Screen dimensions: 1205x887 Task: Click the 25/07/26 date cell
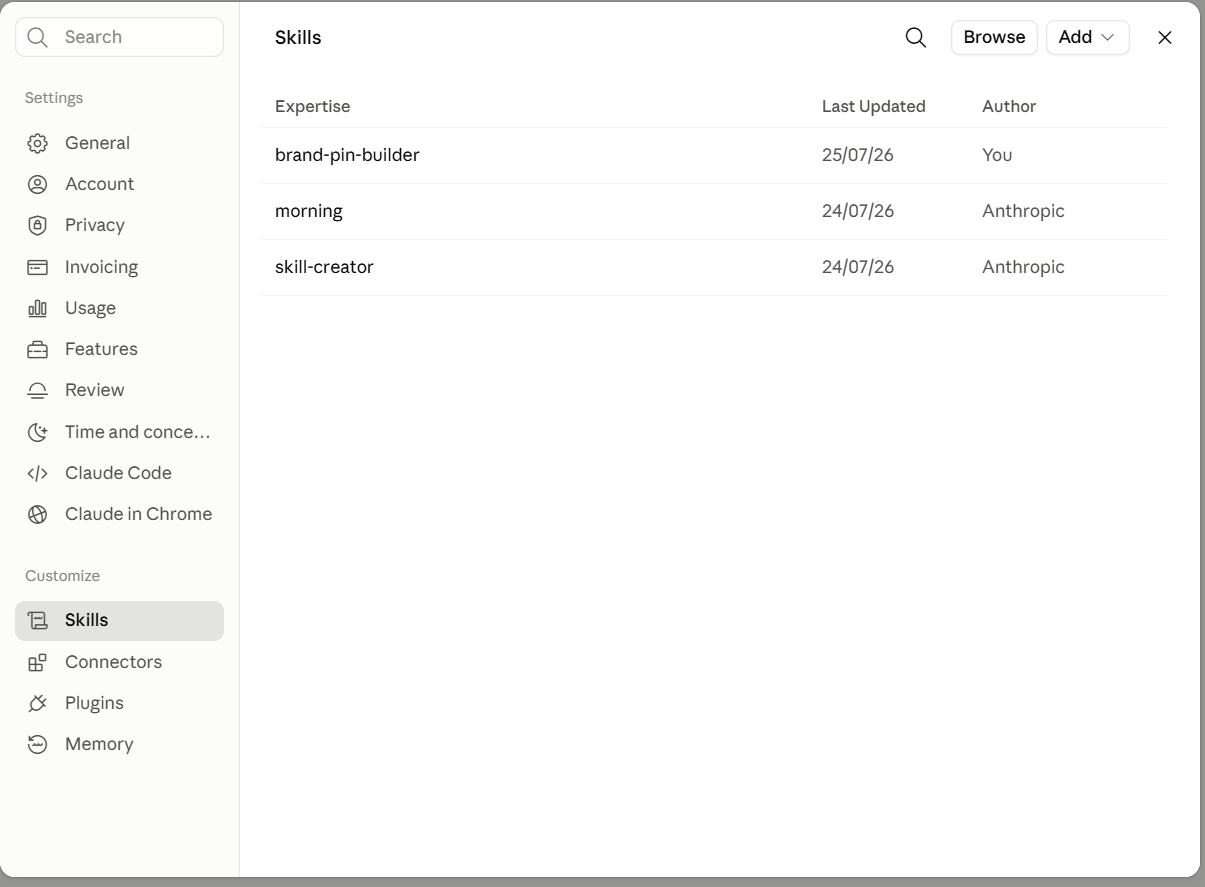[x=857, y=155]
